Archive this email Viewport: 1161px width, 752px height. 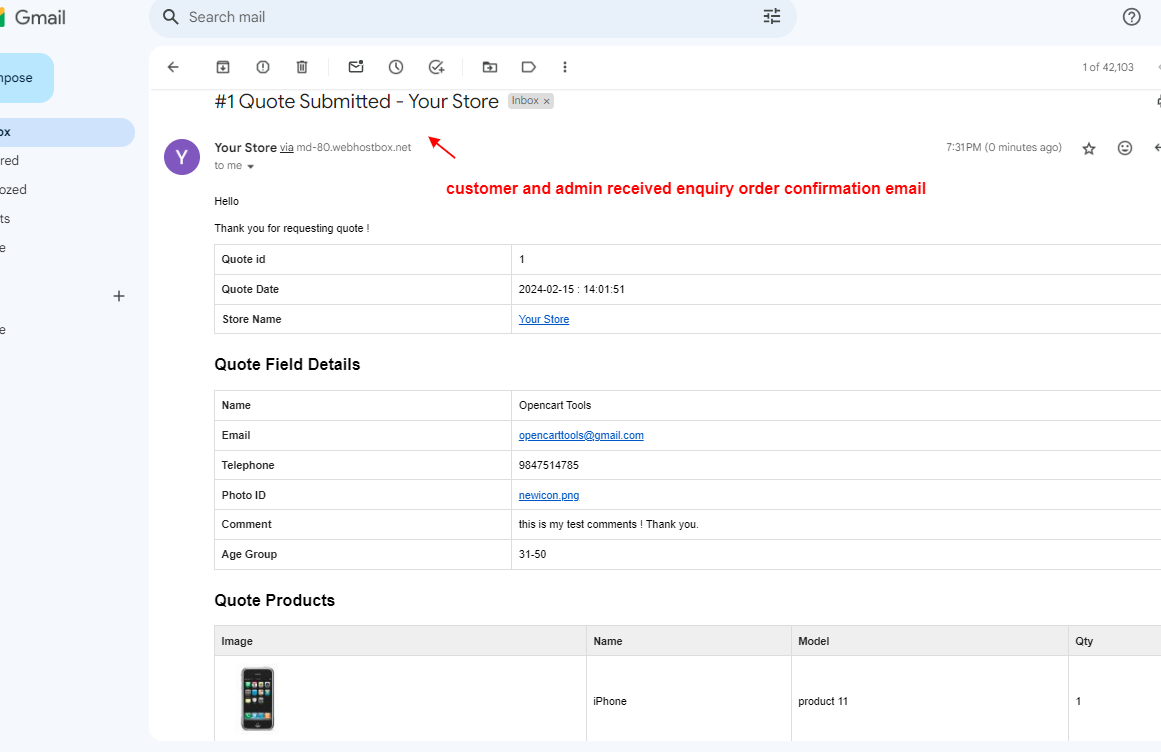223,67
